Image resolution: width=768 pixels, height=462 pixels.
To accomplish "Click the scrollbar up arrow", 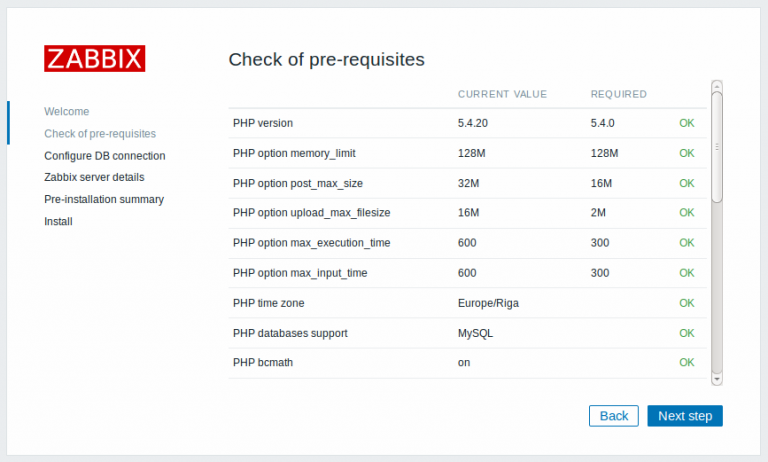I will pyautogui.click(x=717, y=86).
